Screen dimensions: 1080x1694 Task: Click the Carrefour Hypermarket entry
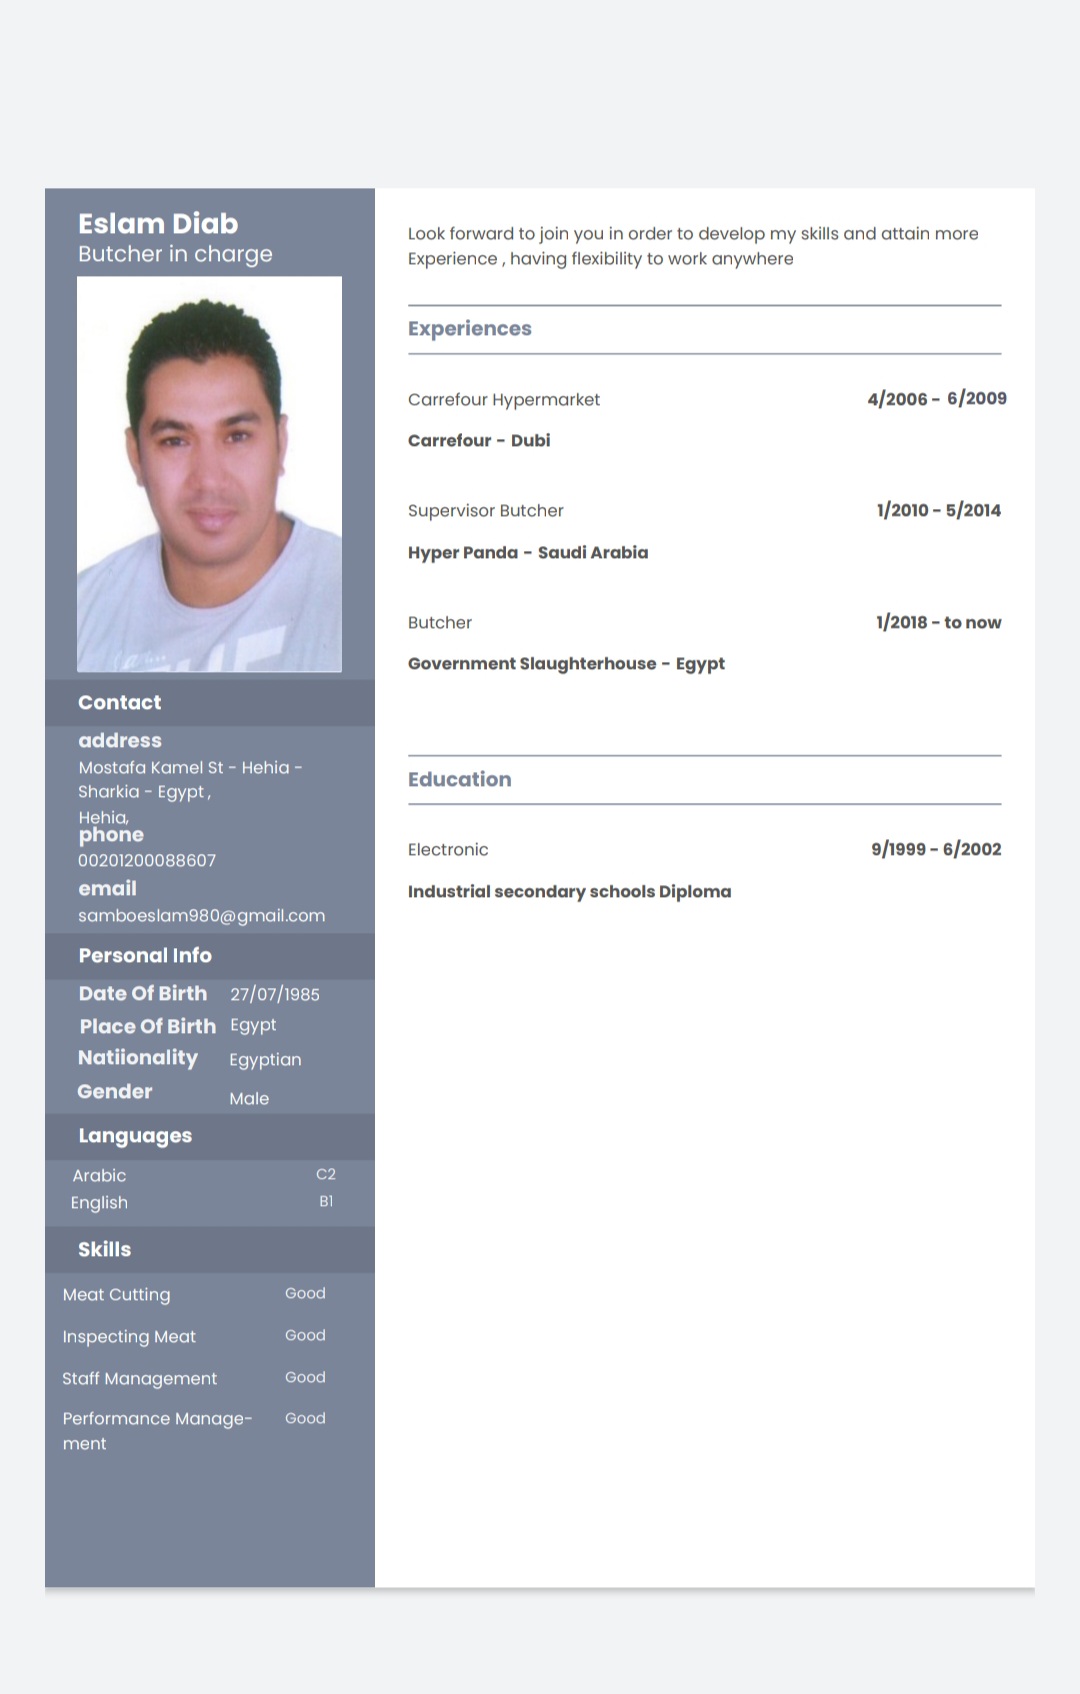tap(504, 400)
